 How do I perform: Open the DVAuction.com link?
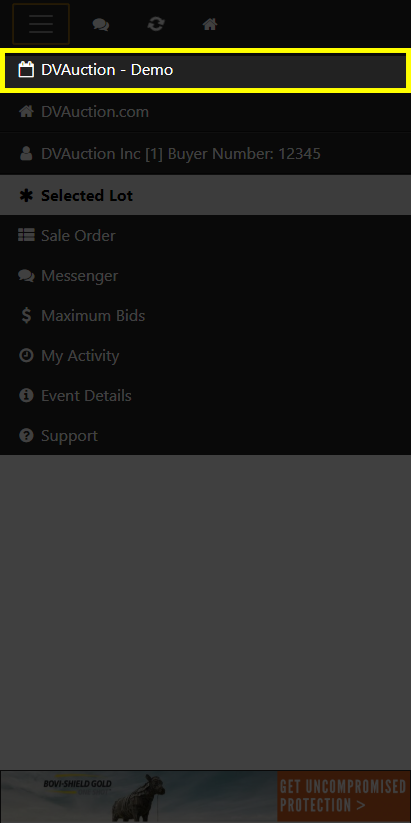point(205,112)
